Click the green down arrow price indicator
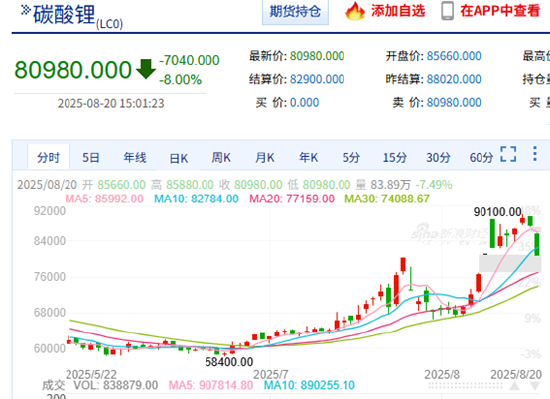 (146, 69)
